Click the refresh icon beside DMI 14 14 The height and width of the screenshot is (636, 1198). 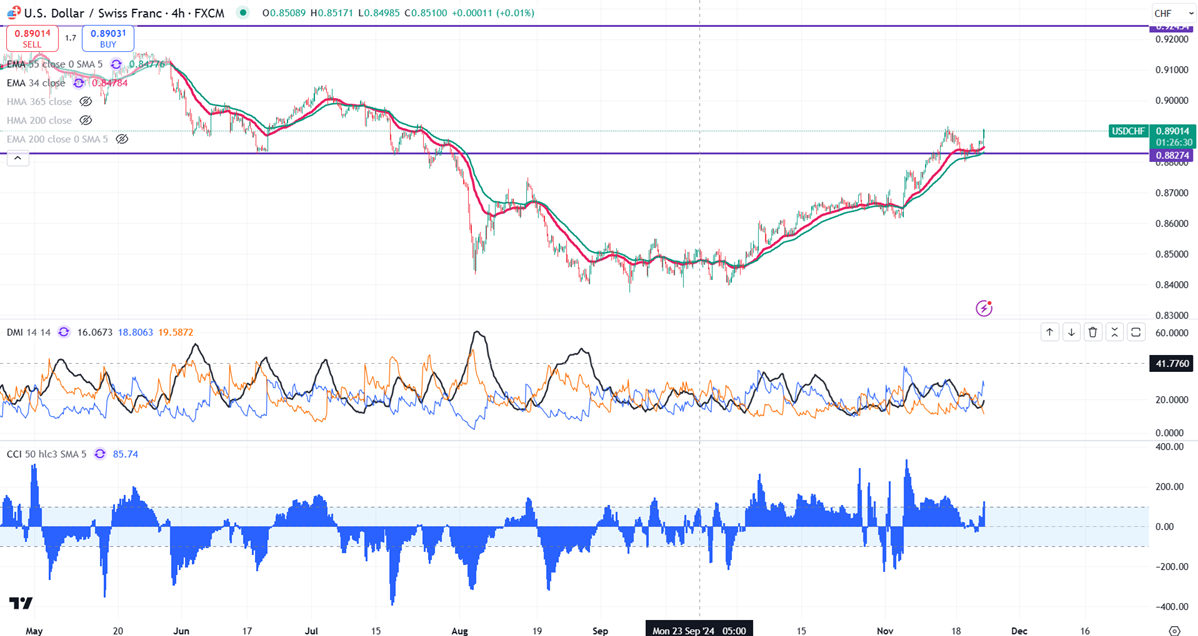click(x=63, y=333)
